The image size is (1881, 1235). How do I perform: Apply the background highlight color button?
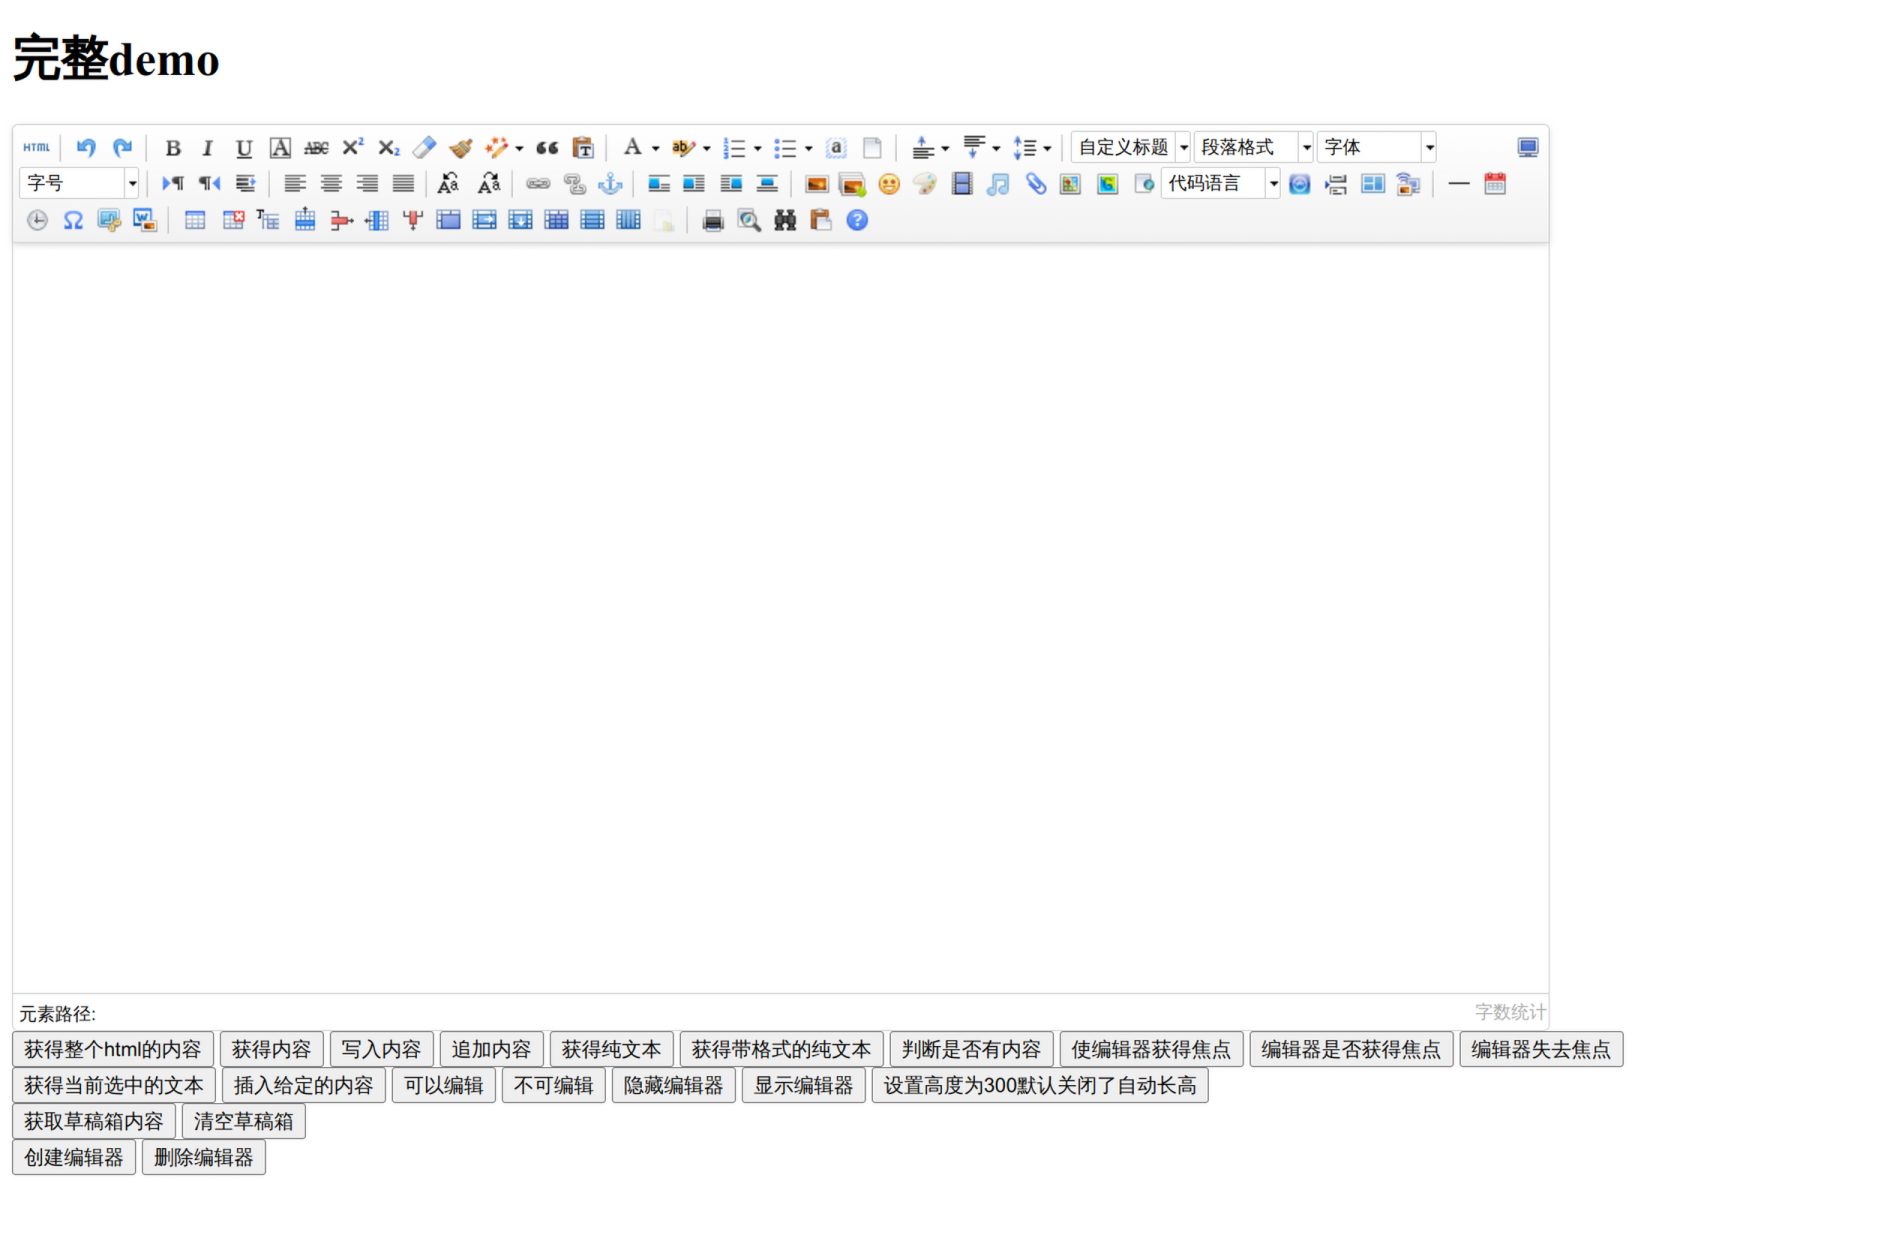683,148
